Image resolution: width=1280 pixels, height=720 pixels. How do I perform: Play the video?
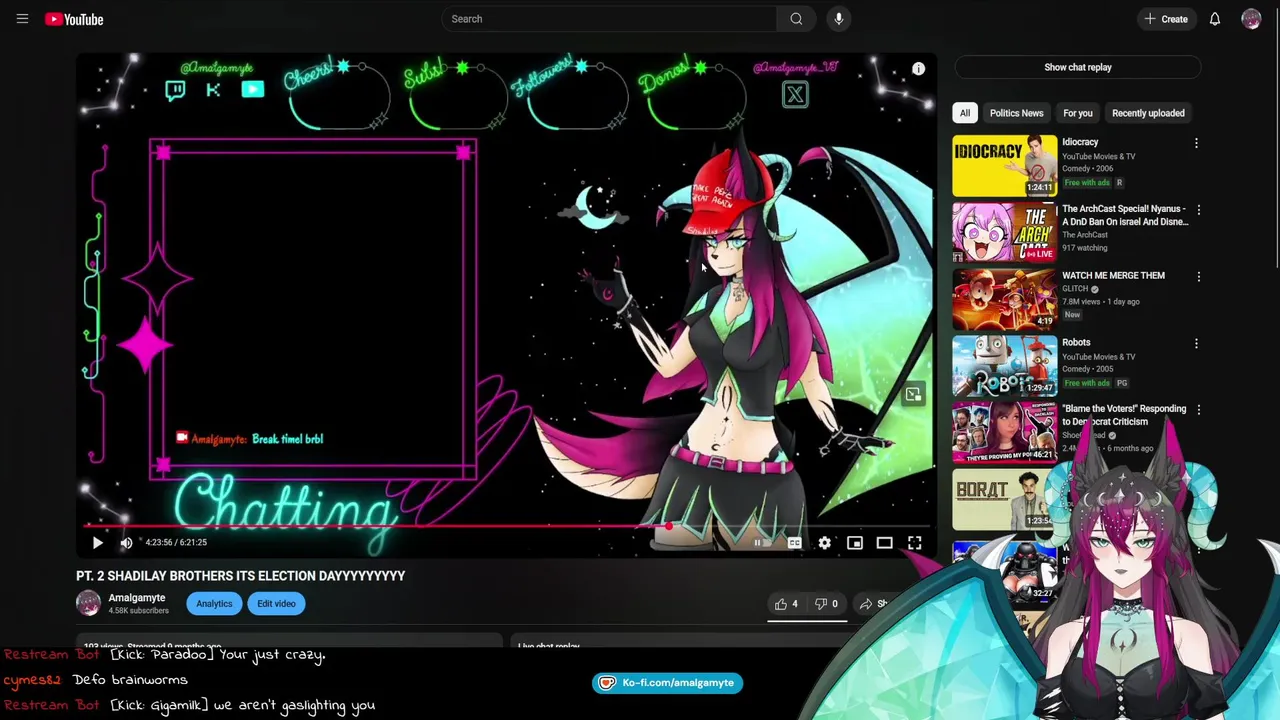pyautogui.click(x=97, y=542)
